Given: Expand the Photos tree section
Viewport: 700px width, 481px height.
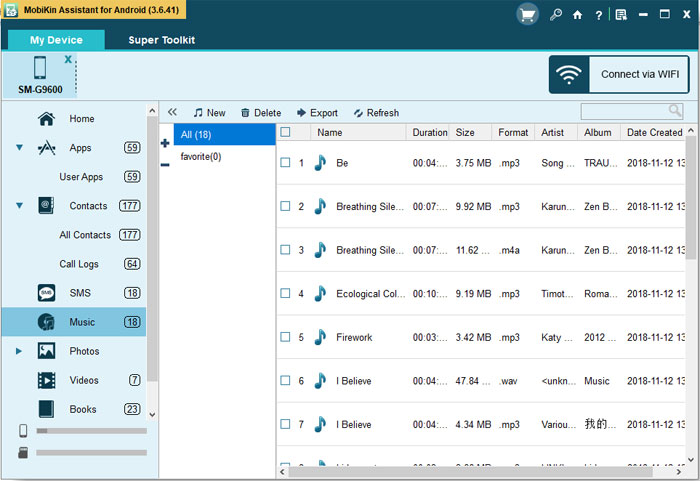Looking at the screenshot, I should pyautogui.click(x=19, y=351).
